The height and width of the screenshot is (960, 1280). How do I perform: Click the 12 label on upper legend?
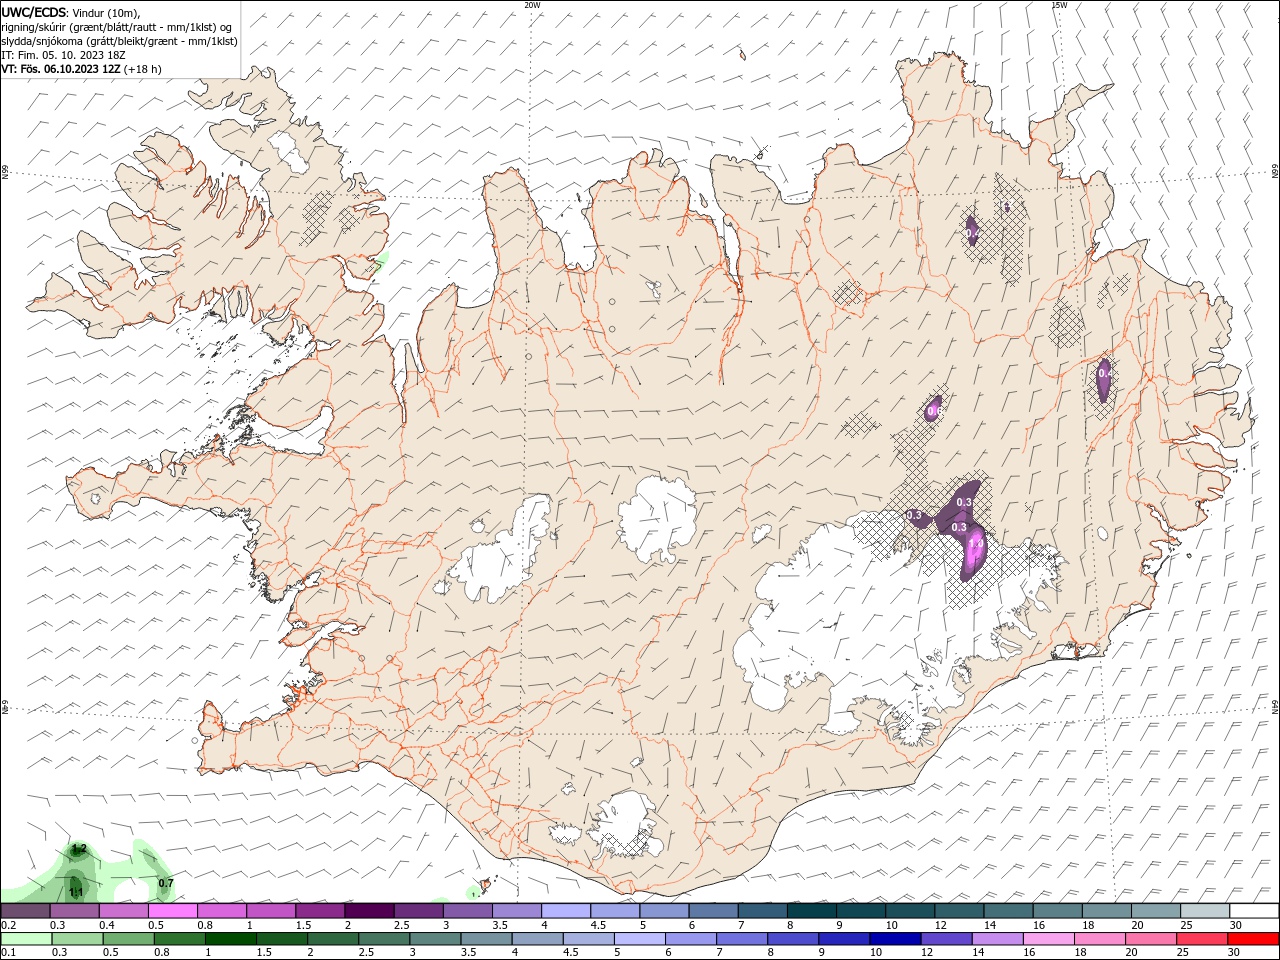point(941,925)
